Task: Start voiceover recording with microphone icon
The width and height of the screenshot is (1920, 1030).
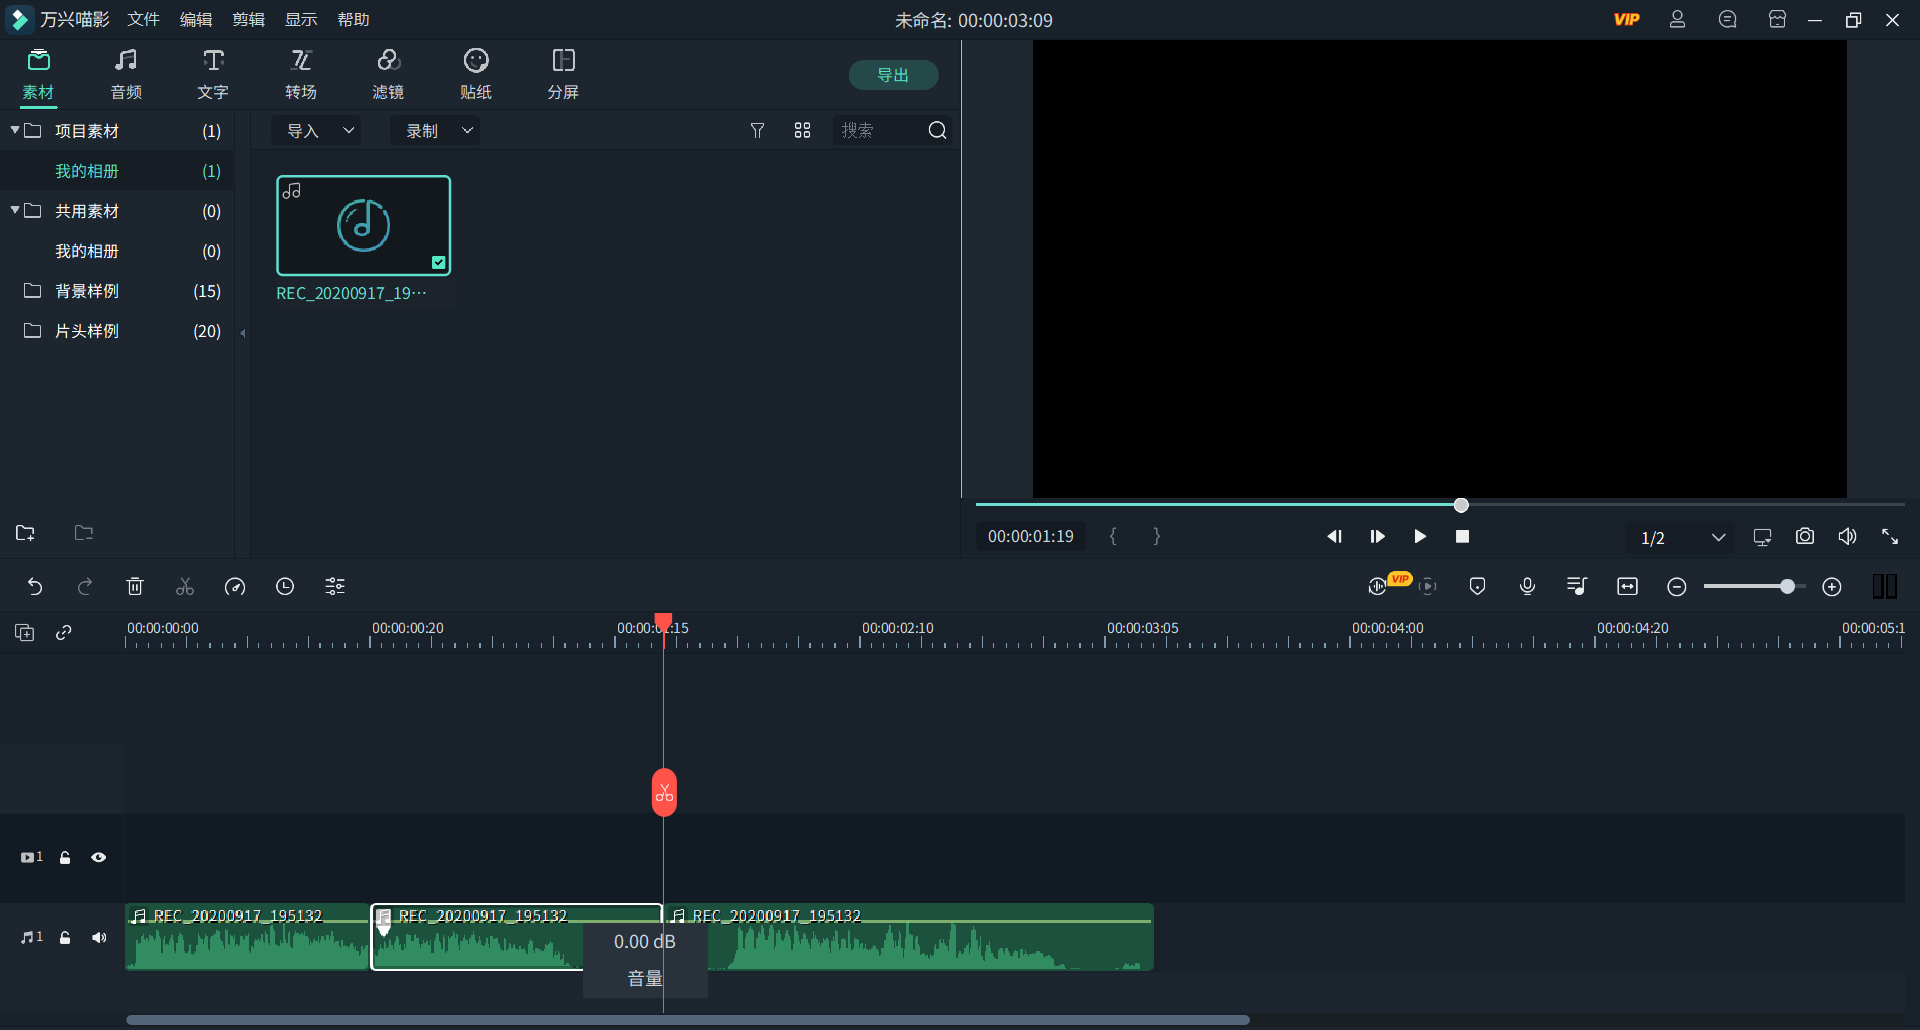Action: tap(1527, 587)
